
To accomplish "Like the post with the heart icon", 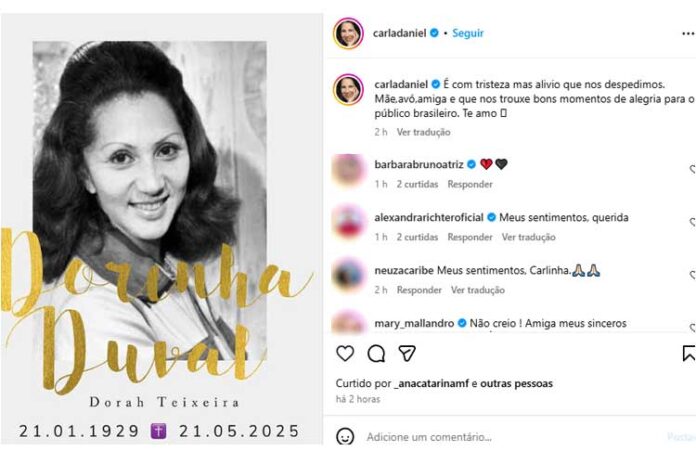I will [345, 353].
